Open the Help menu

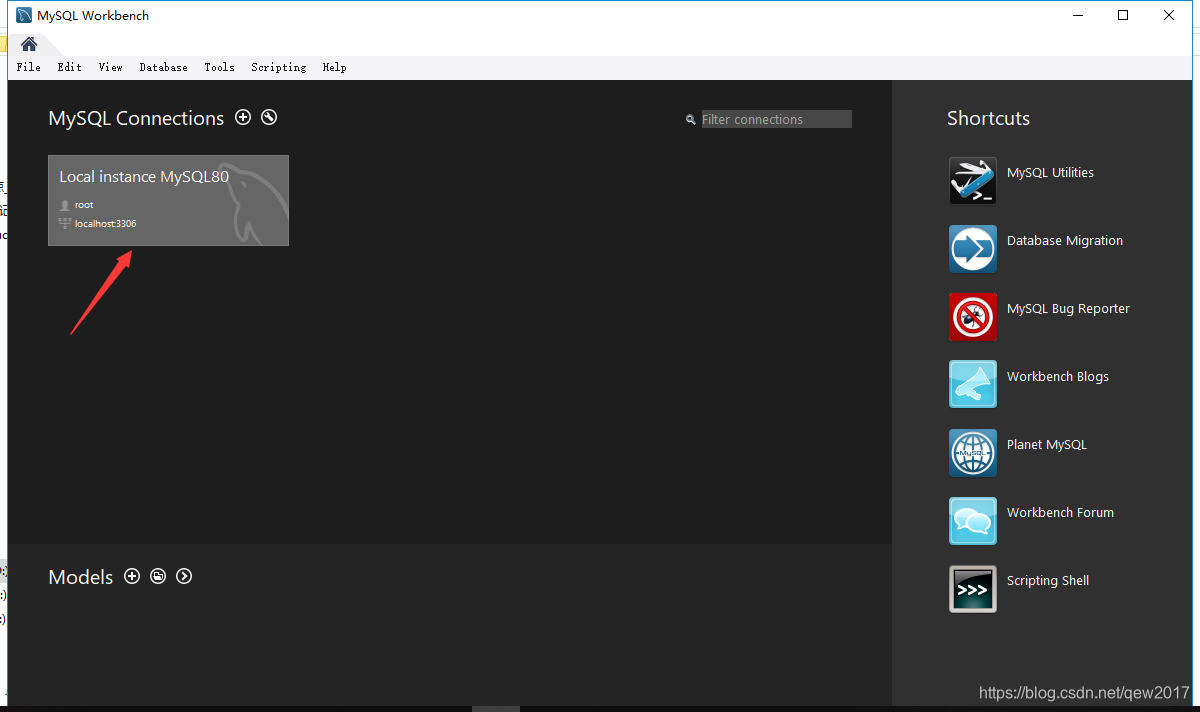[x=334, y=67]
